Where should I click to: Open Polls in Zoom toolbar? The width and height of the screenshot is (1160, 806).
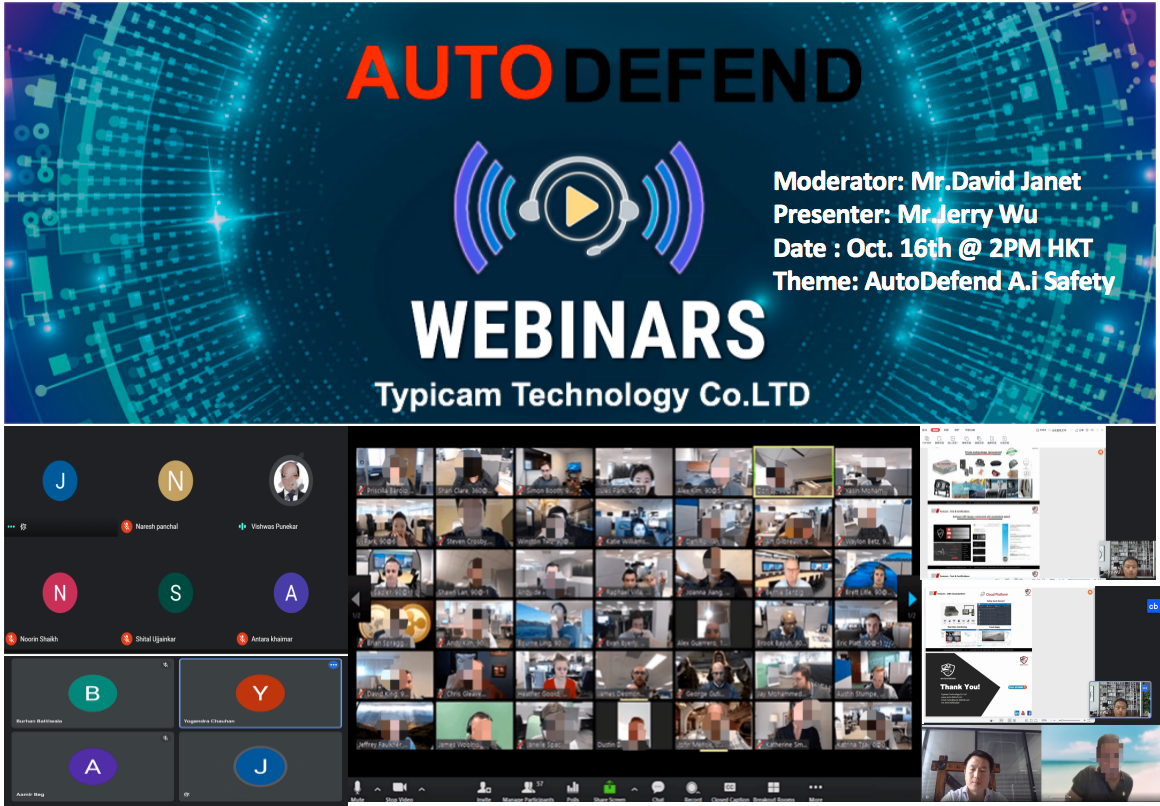[x=573, y=790]
